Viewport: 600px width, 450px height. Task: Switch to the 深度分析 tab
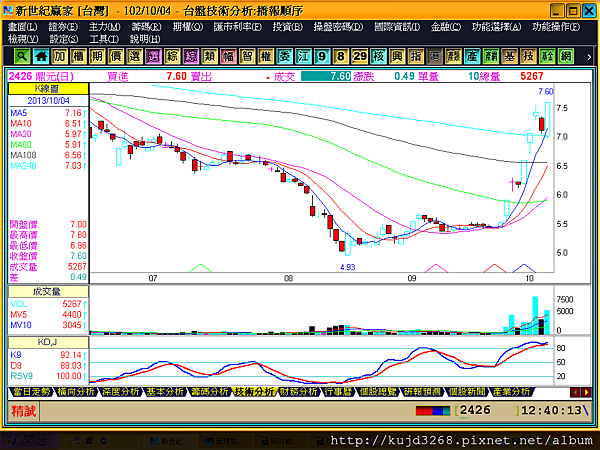coord(120,392)
